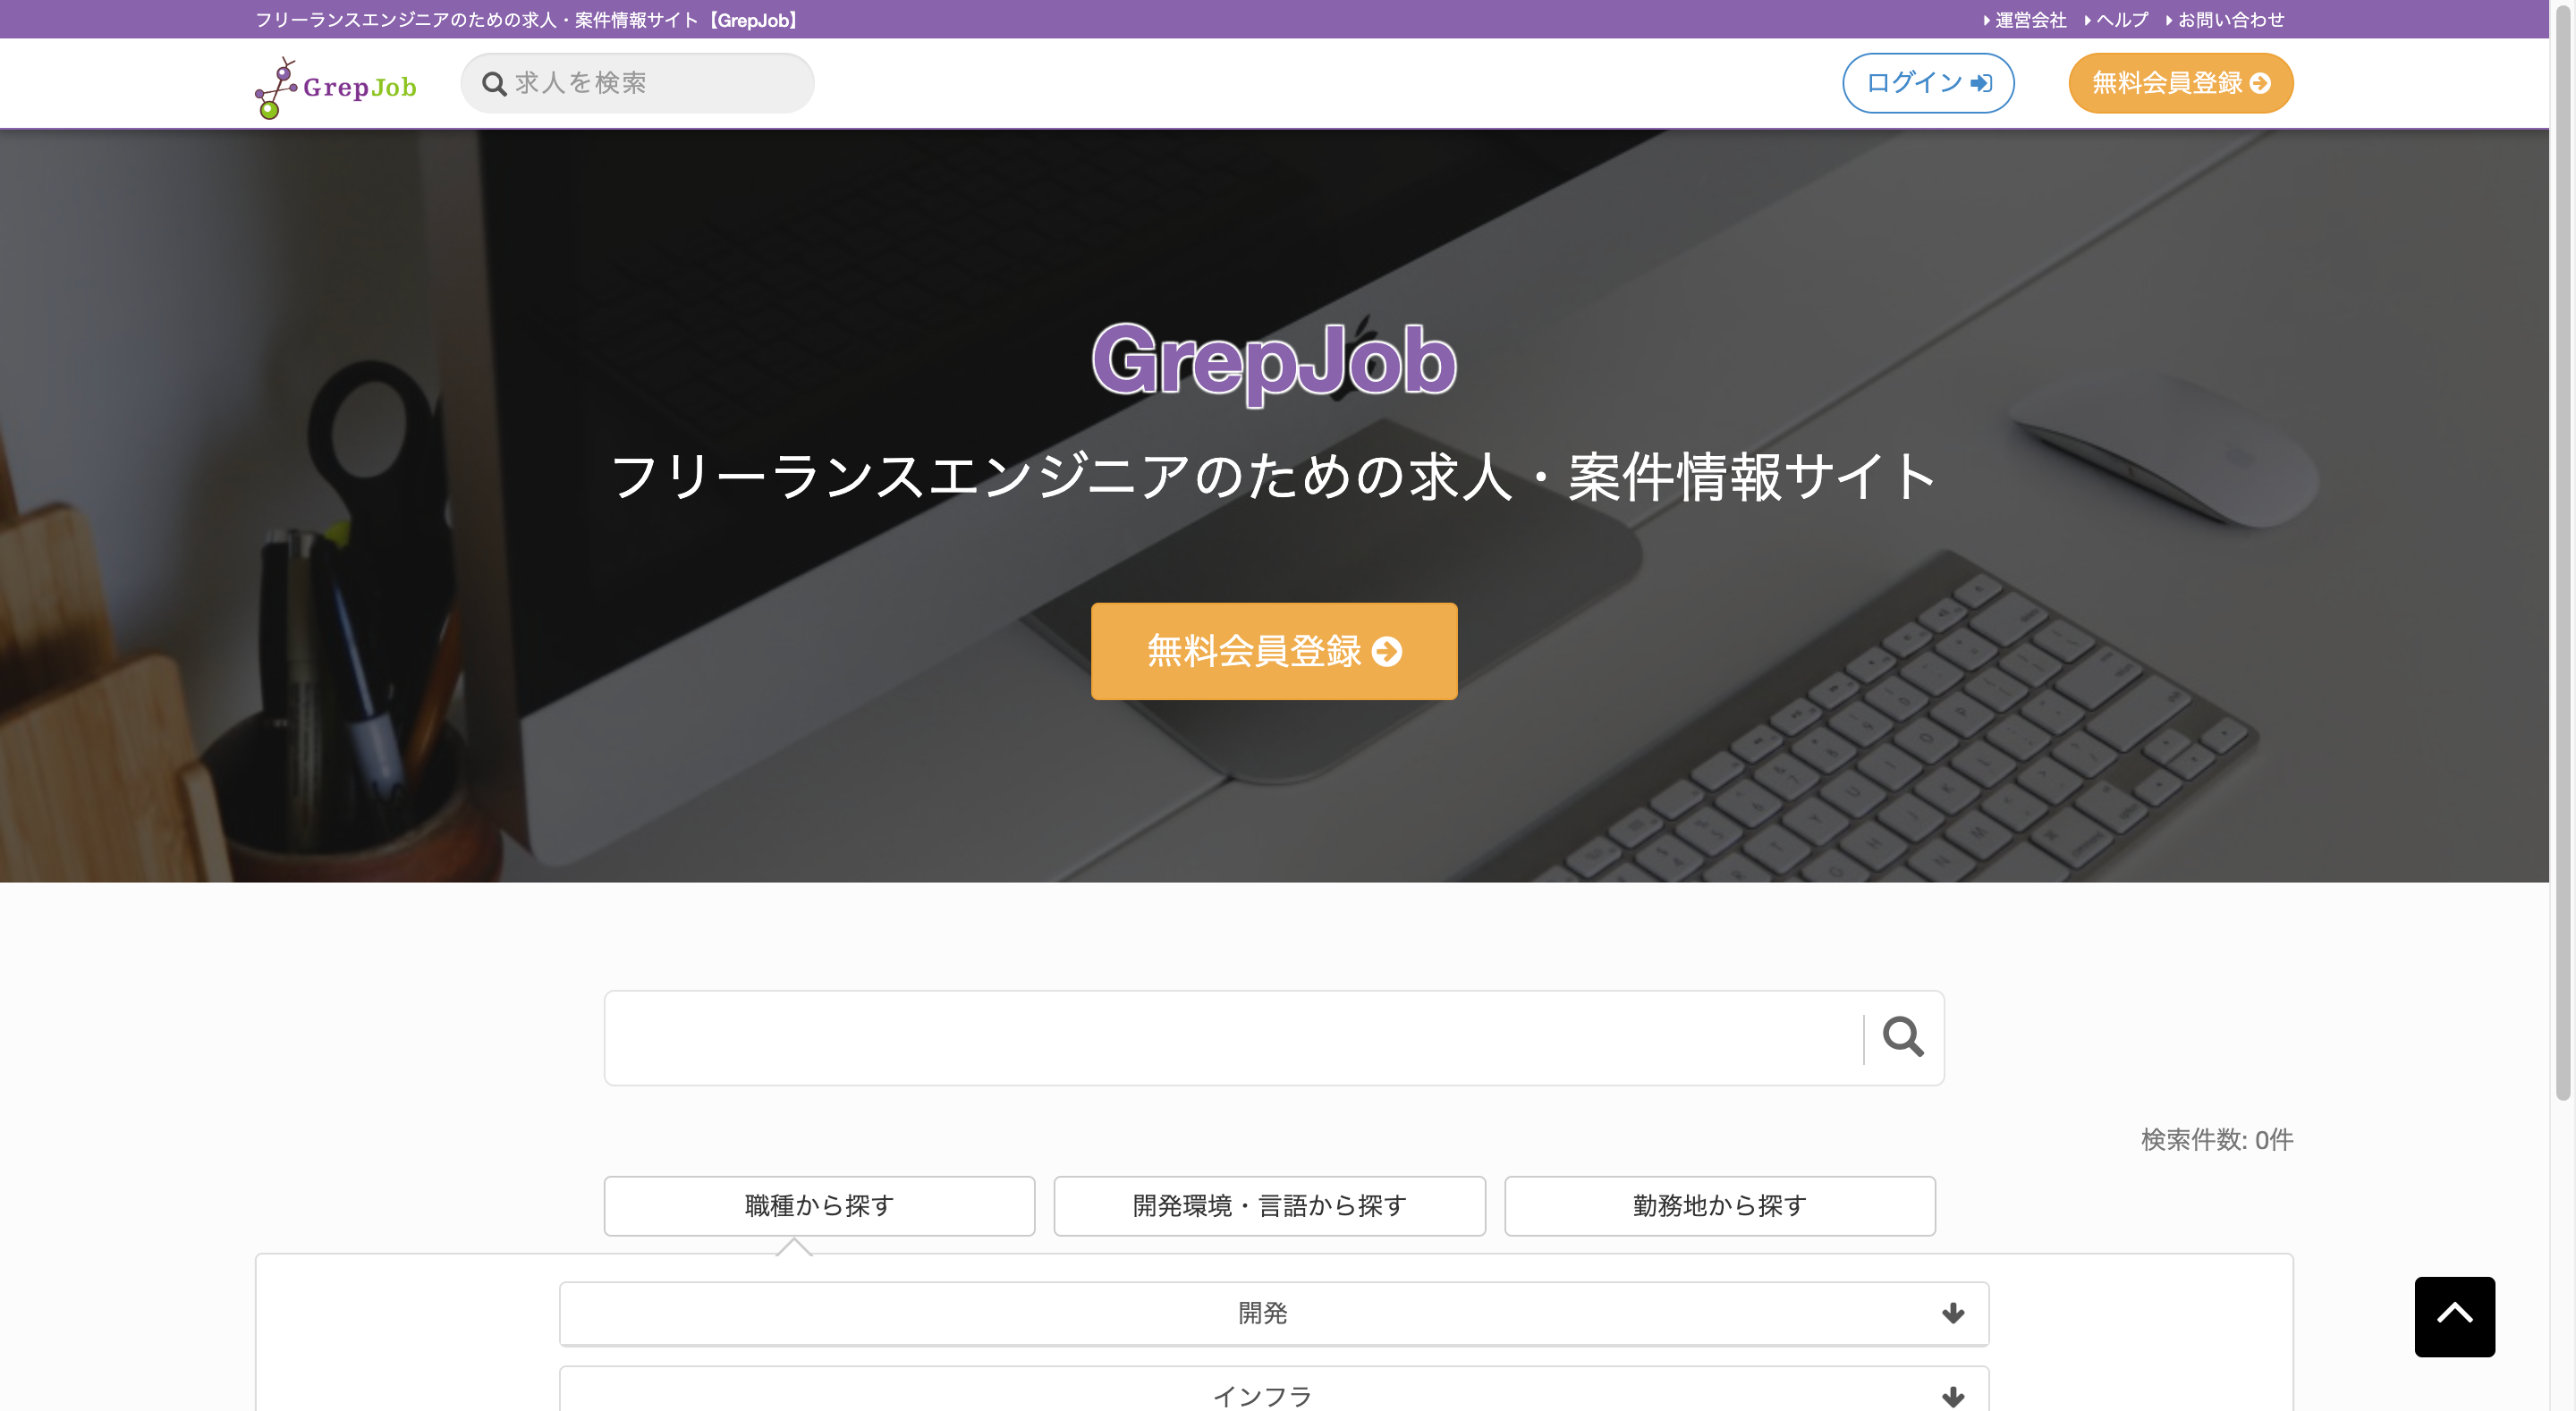2576x1411 pixels.
Task: Switch to 職種から探す tab
Action: click(x=819, y=1206)
